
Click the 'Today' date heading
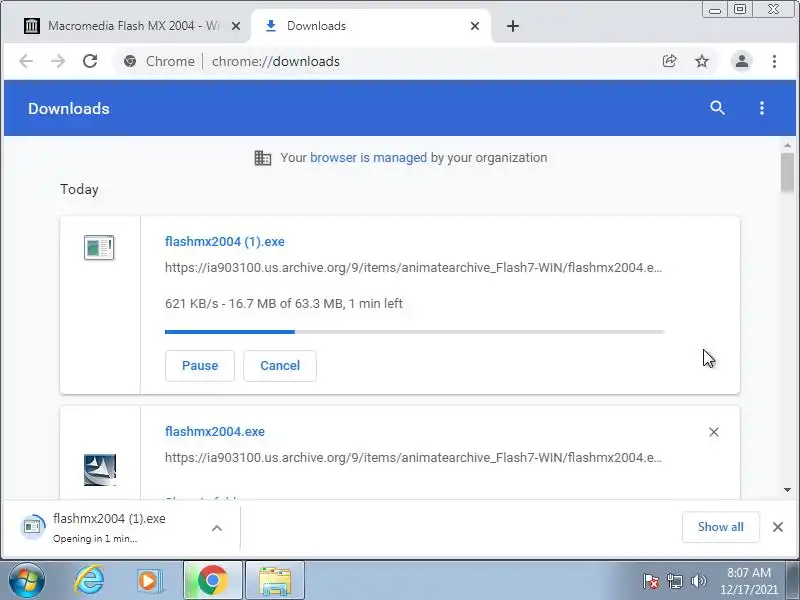79,189
